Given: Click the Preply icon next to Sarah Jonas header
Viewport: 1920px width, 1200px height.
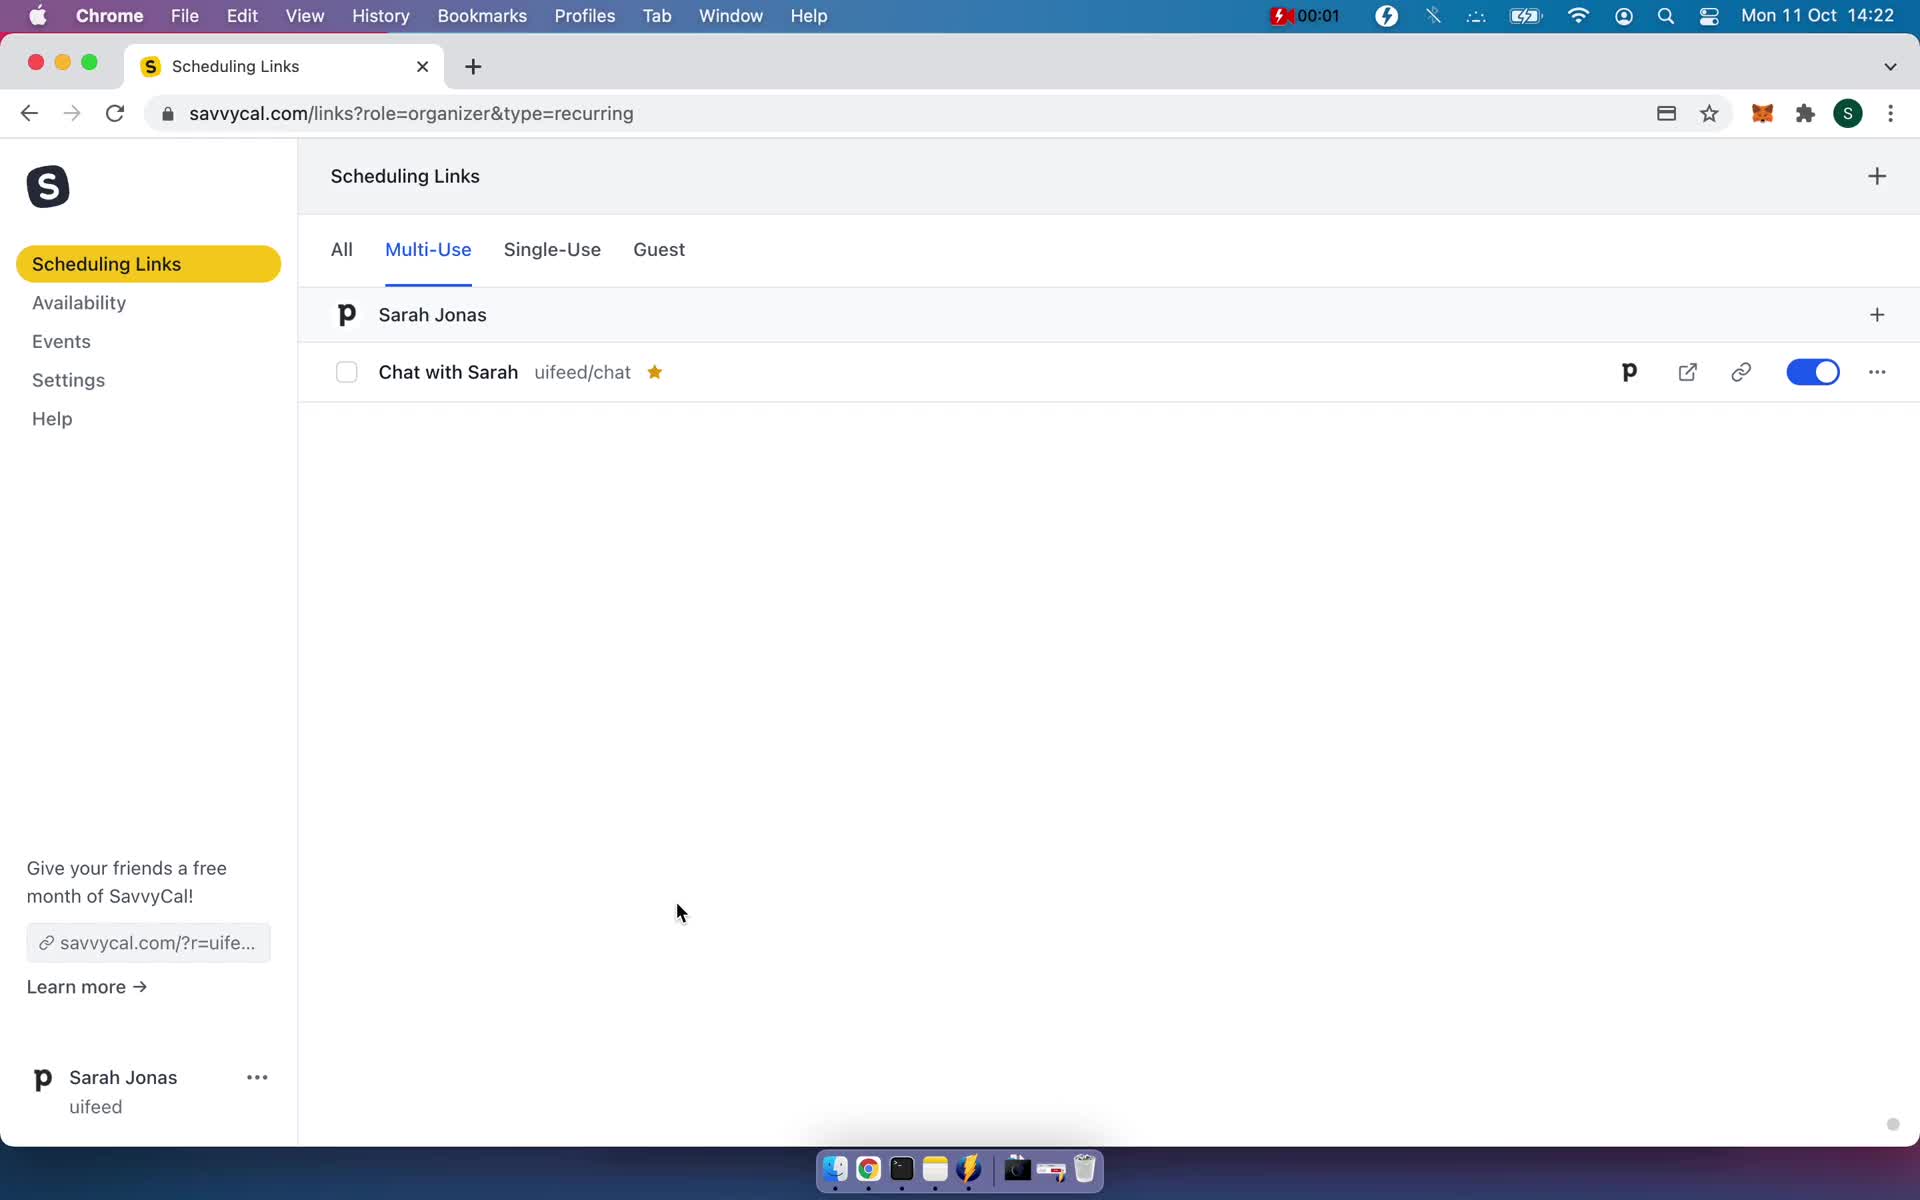Looking at the screenshot, I should [347, 314].
